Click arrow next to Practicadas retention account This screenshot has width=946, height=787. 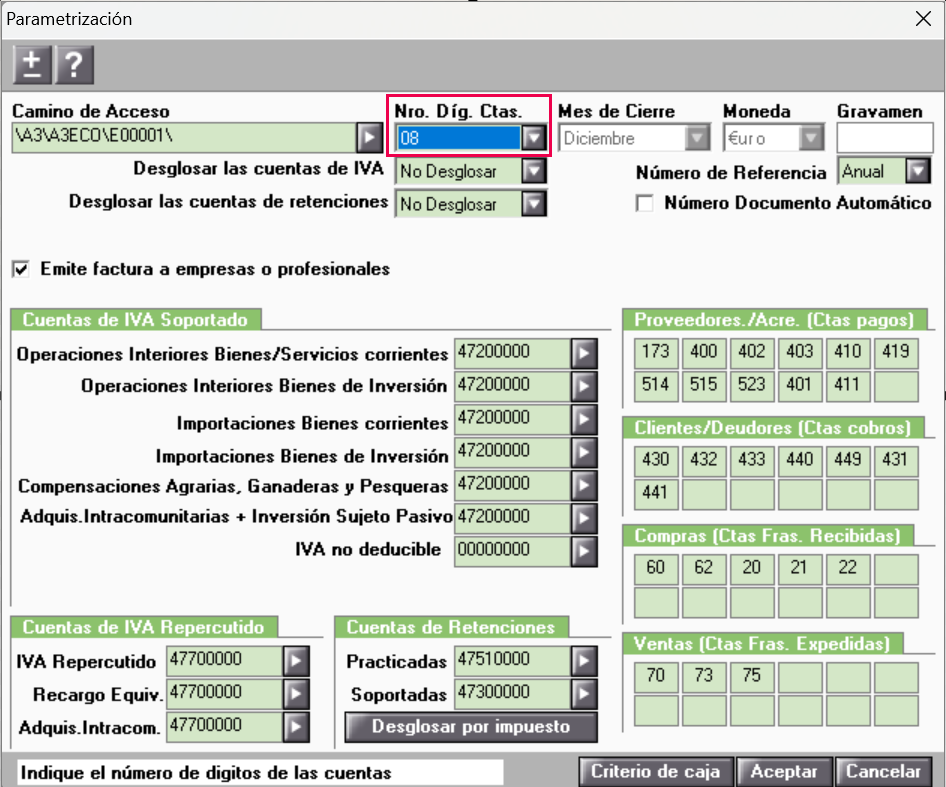[x=584, y=661]
